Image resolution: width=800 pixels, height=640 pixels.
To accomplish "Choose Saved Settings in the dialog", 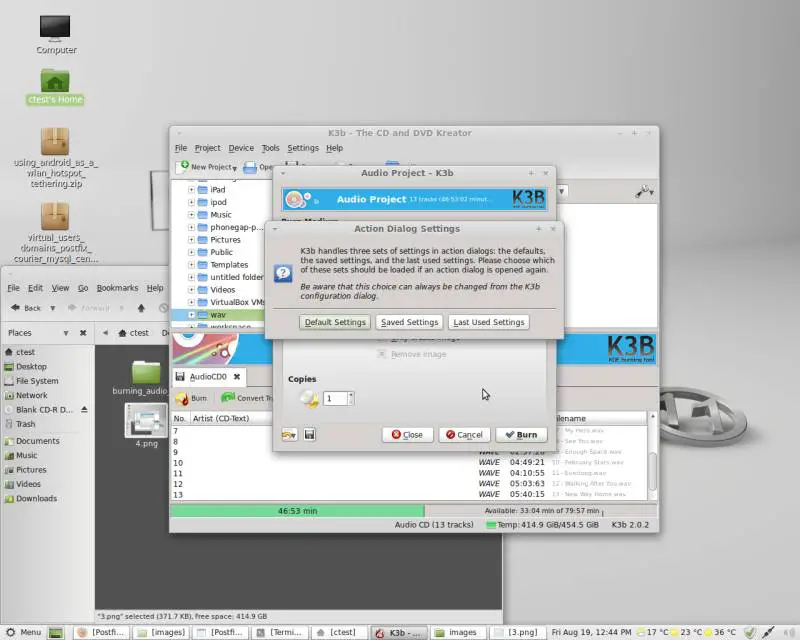I will tap(409, 322).
